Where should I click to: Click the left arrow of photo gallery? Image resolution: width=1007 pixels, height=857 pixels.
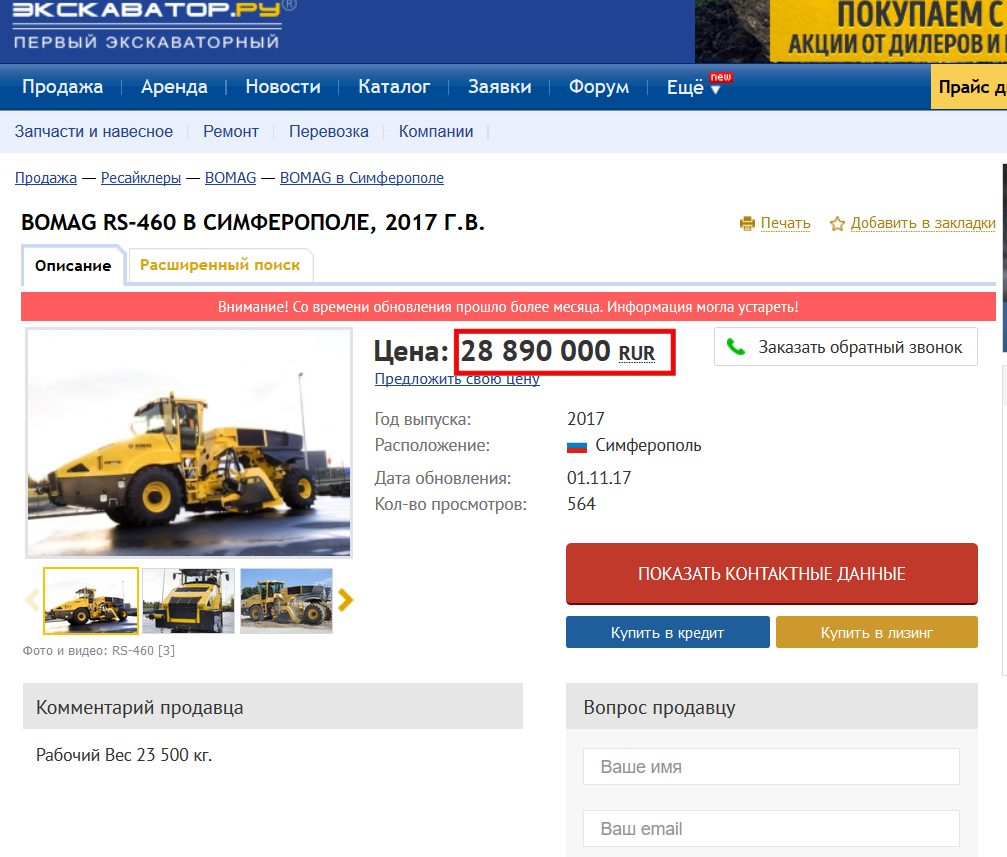click(x=32, y=600)
